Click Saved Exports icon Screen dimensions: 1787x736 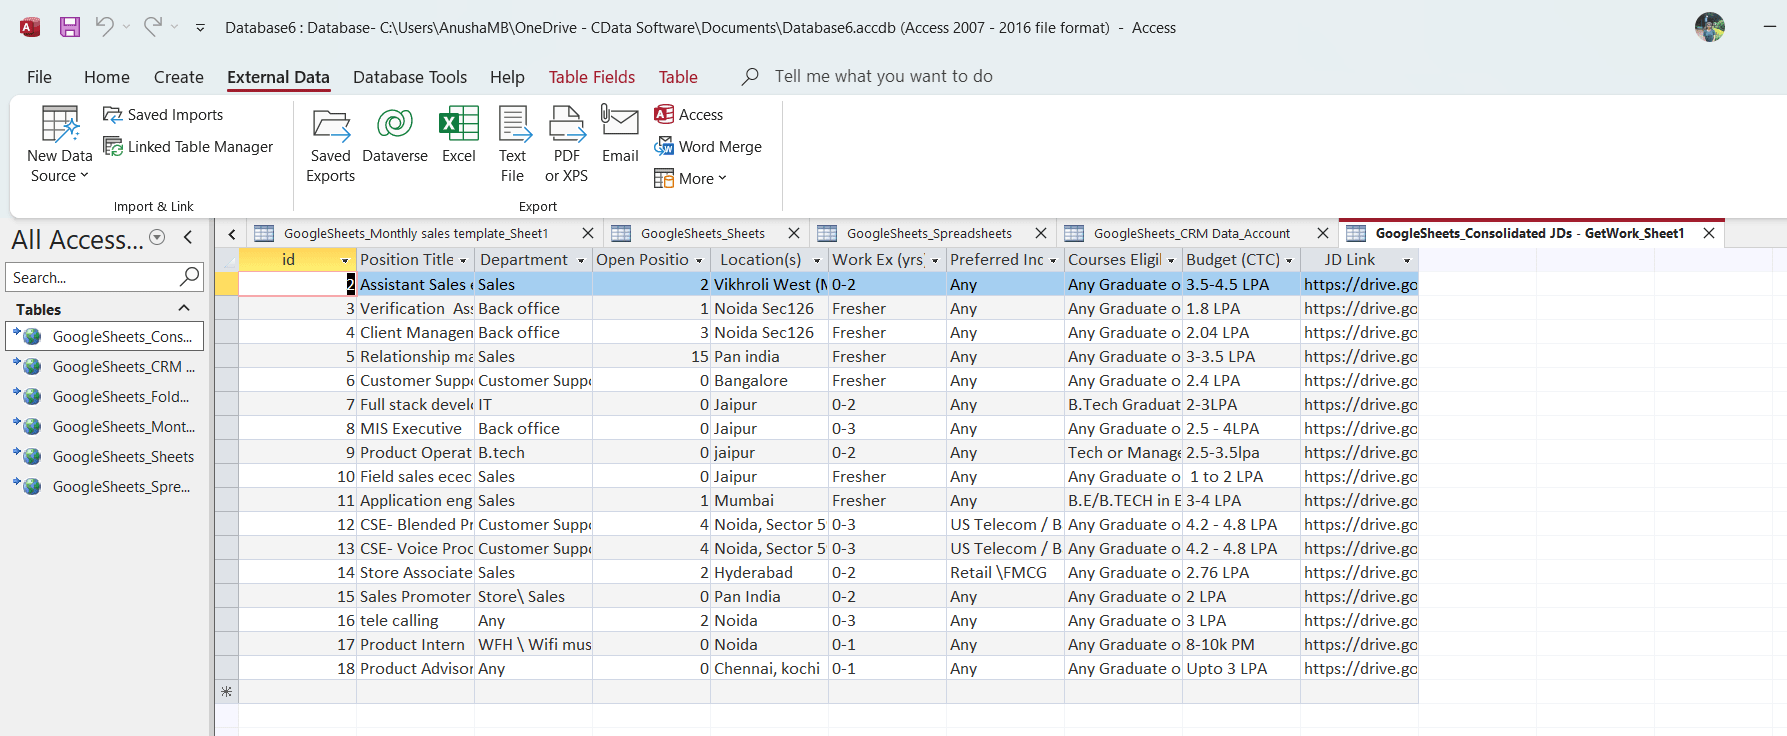[330, 144]
